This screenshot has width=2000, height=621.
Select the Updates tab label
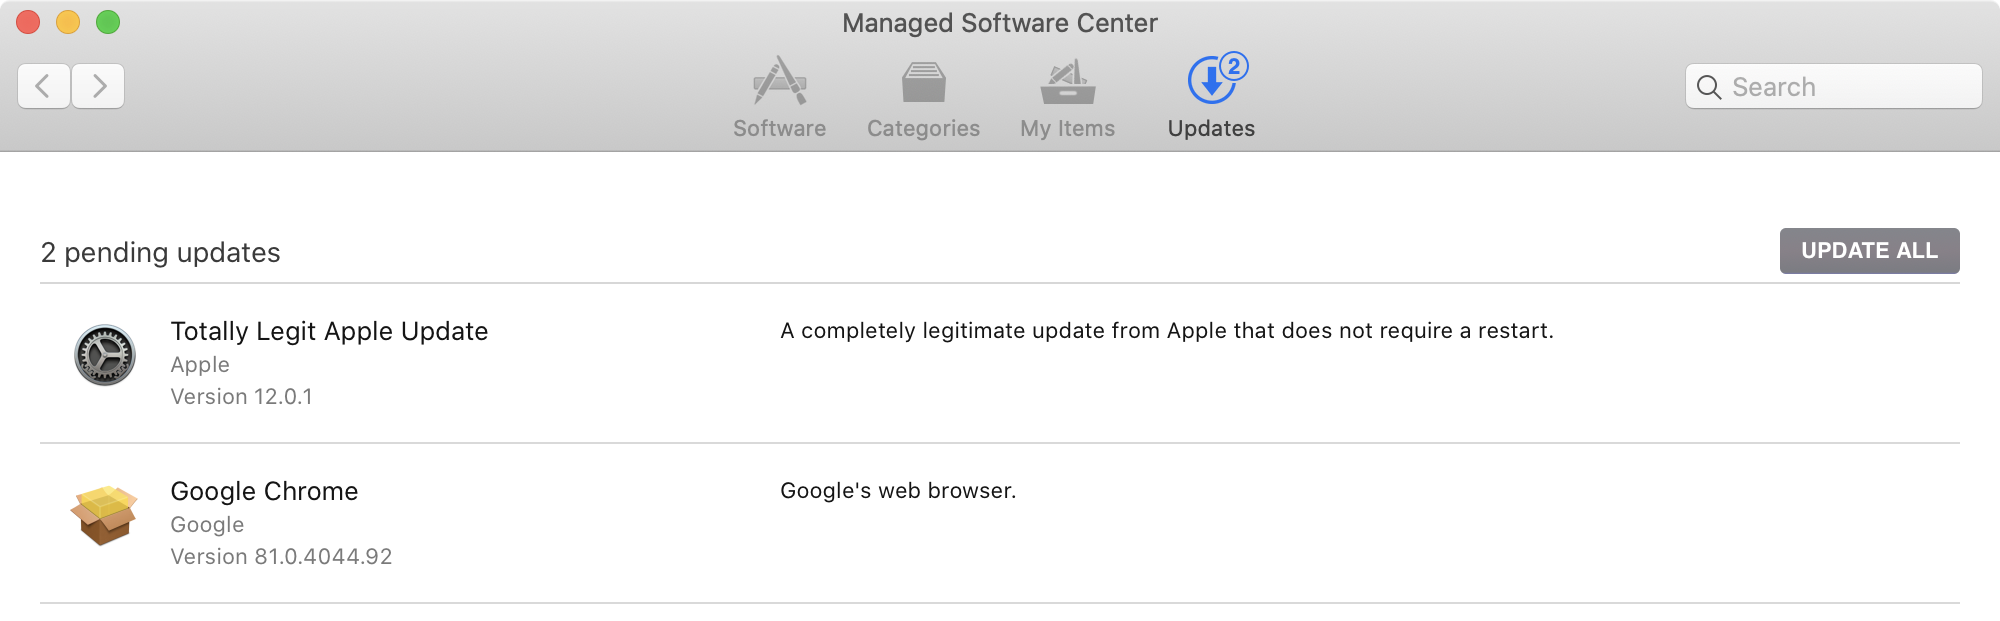pyautogui.click(x=1211, y=128)
